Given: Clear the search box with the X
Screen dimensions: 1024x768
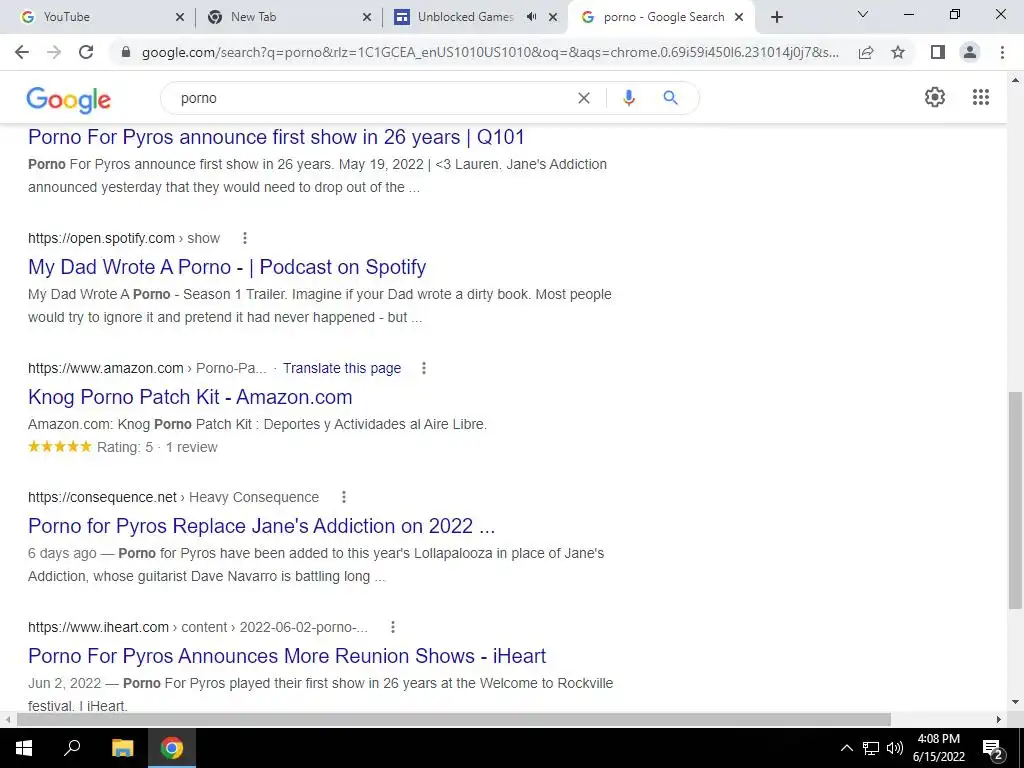Looking at the screenshot, I should tap(584, 98).
